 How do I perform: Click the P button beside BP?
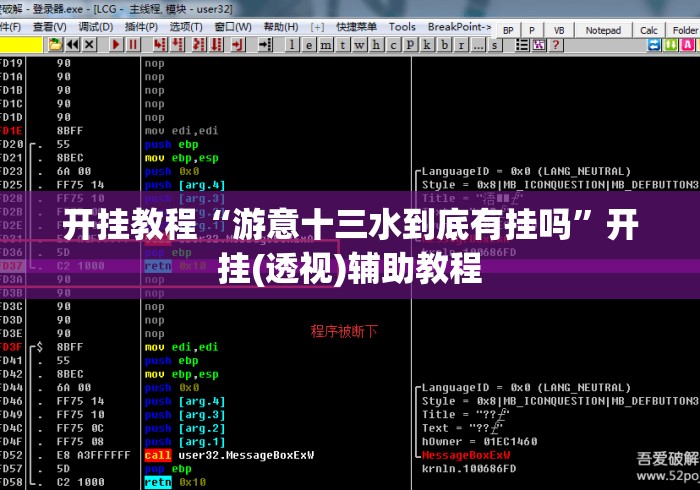[x=532, y=30]
